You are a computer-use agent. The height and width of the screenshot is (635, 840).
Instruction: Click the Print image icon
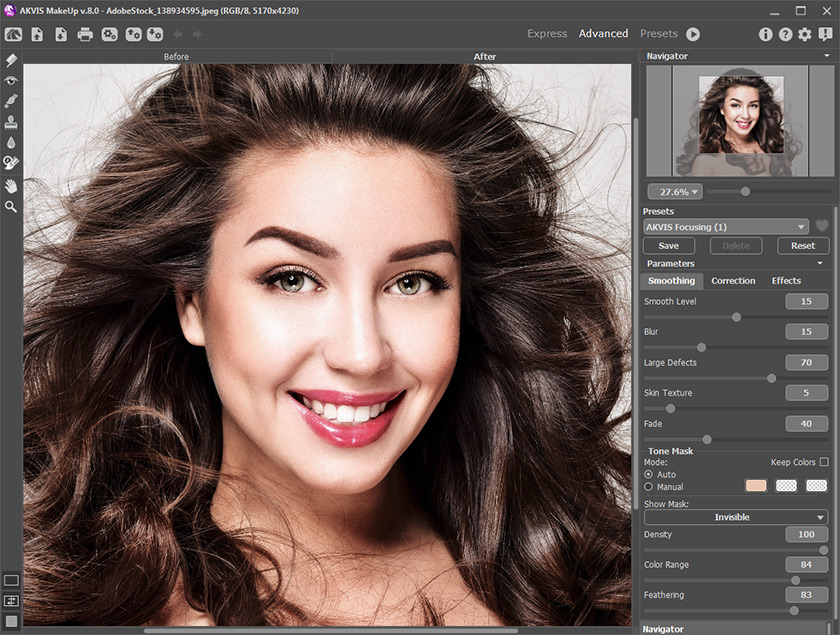coord(85,34)
